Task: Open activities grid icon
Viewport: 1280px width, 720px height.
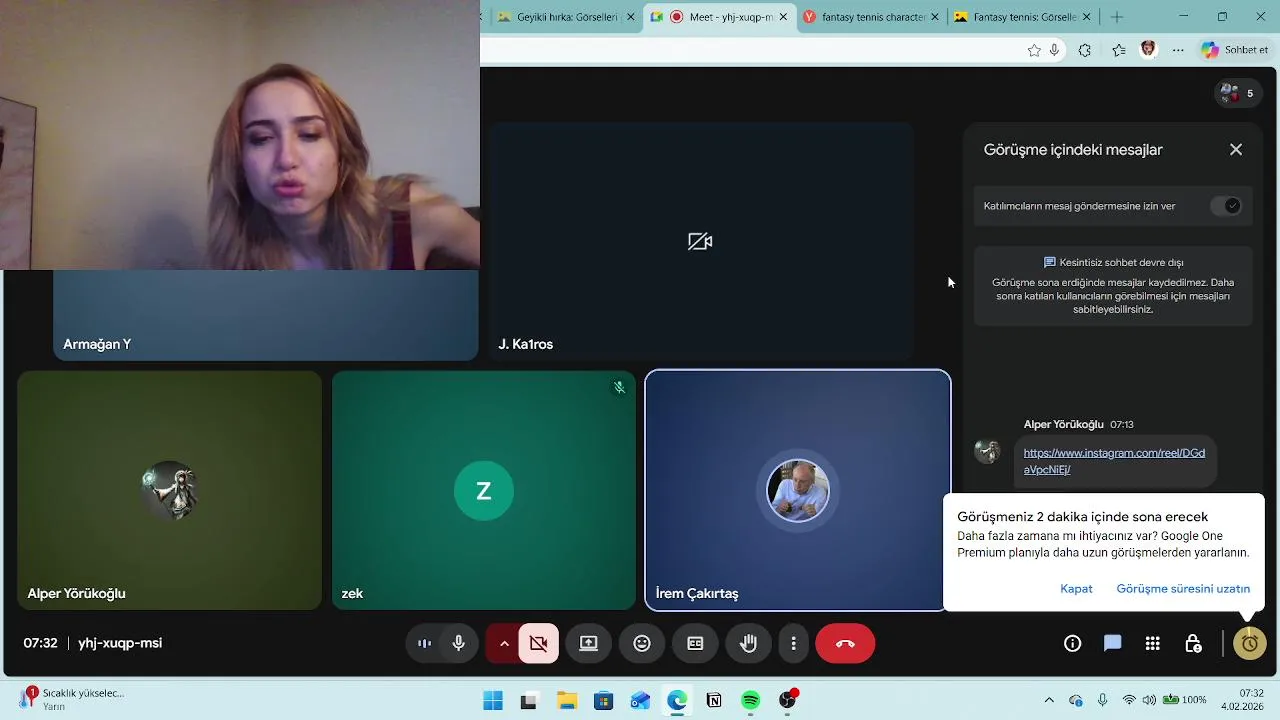Action: click(1153, 644)
